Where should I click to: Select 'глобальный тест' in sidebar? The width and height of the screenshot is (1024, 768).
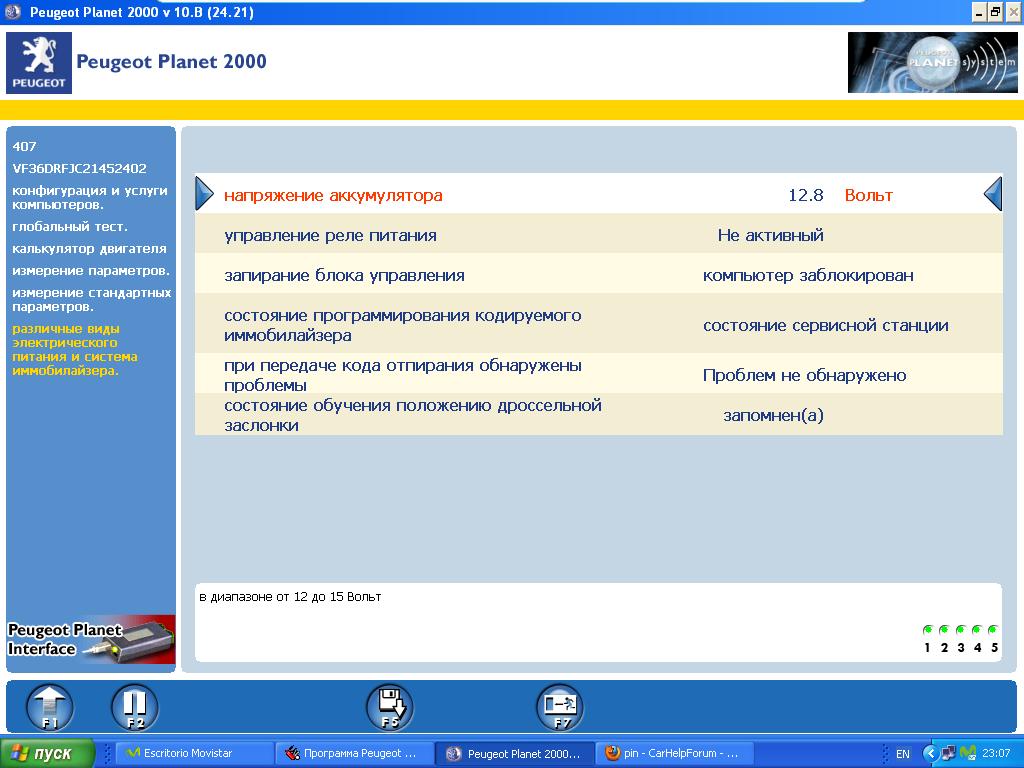click(70, 227)
